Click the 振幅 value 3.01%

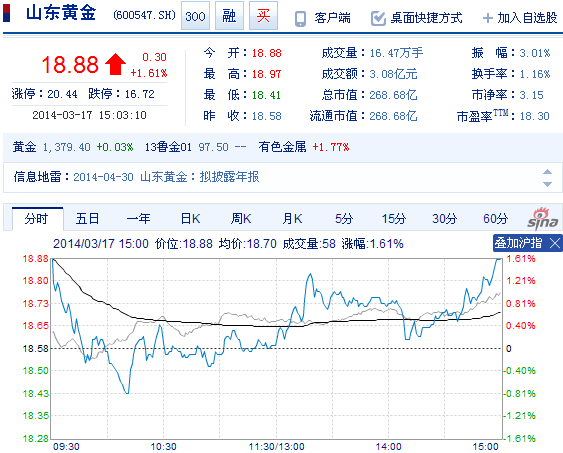point(535,53)
